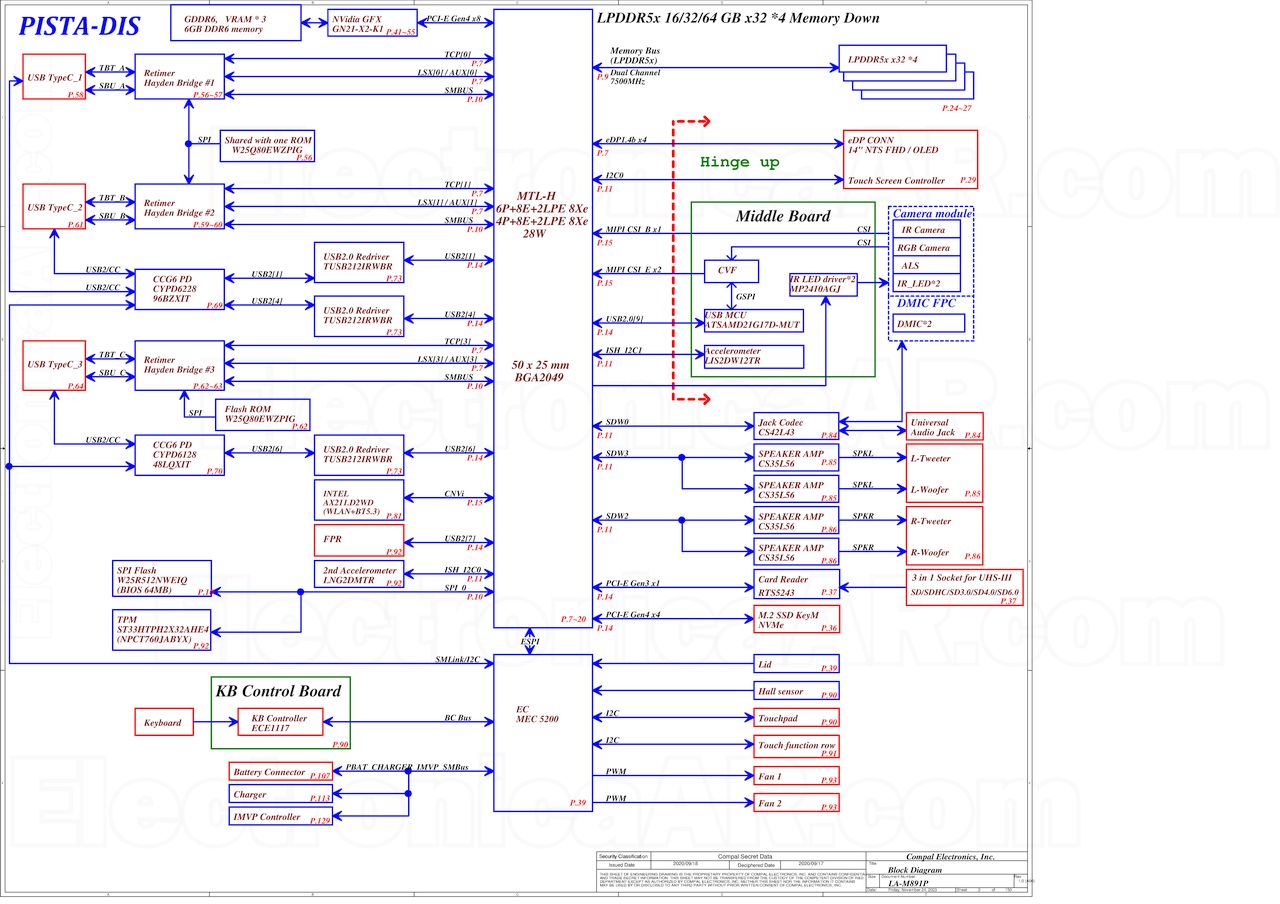The image size is (1280, 904).
Task: Click 'Compal Electronics, Inc.' in title block
Action: tap(950, 857)
